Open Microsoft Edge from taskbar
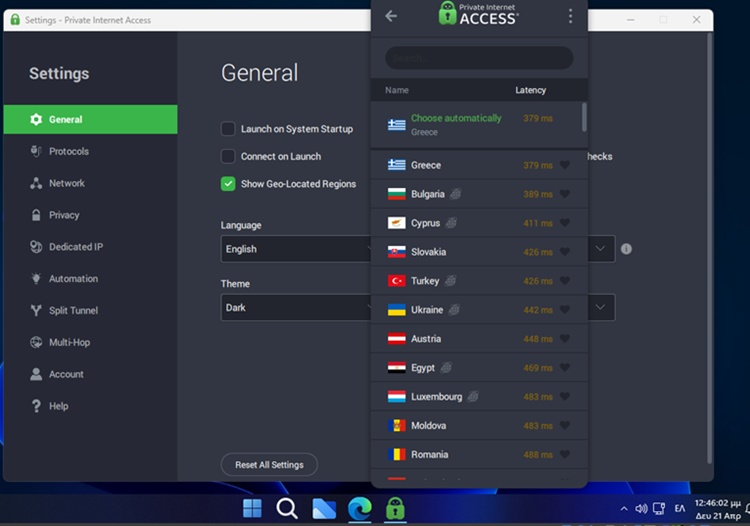 (360, 508)
